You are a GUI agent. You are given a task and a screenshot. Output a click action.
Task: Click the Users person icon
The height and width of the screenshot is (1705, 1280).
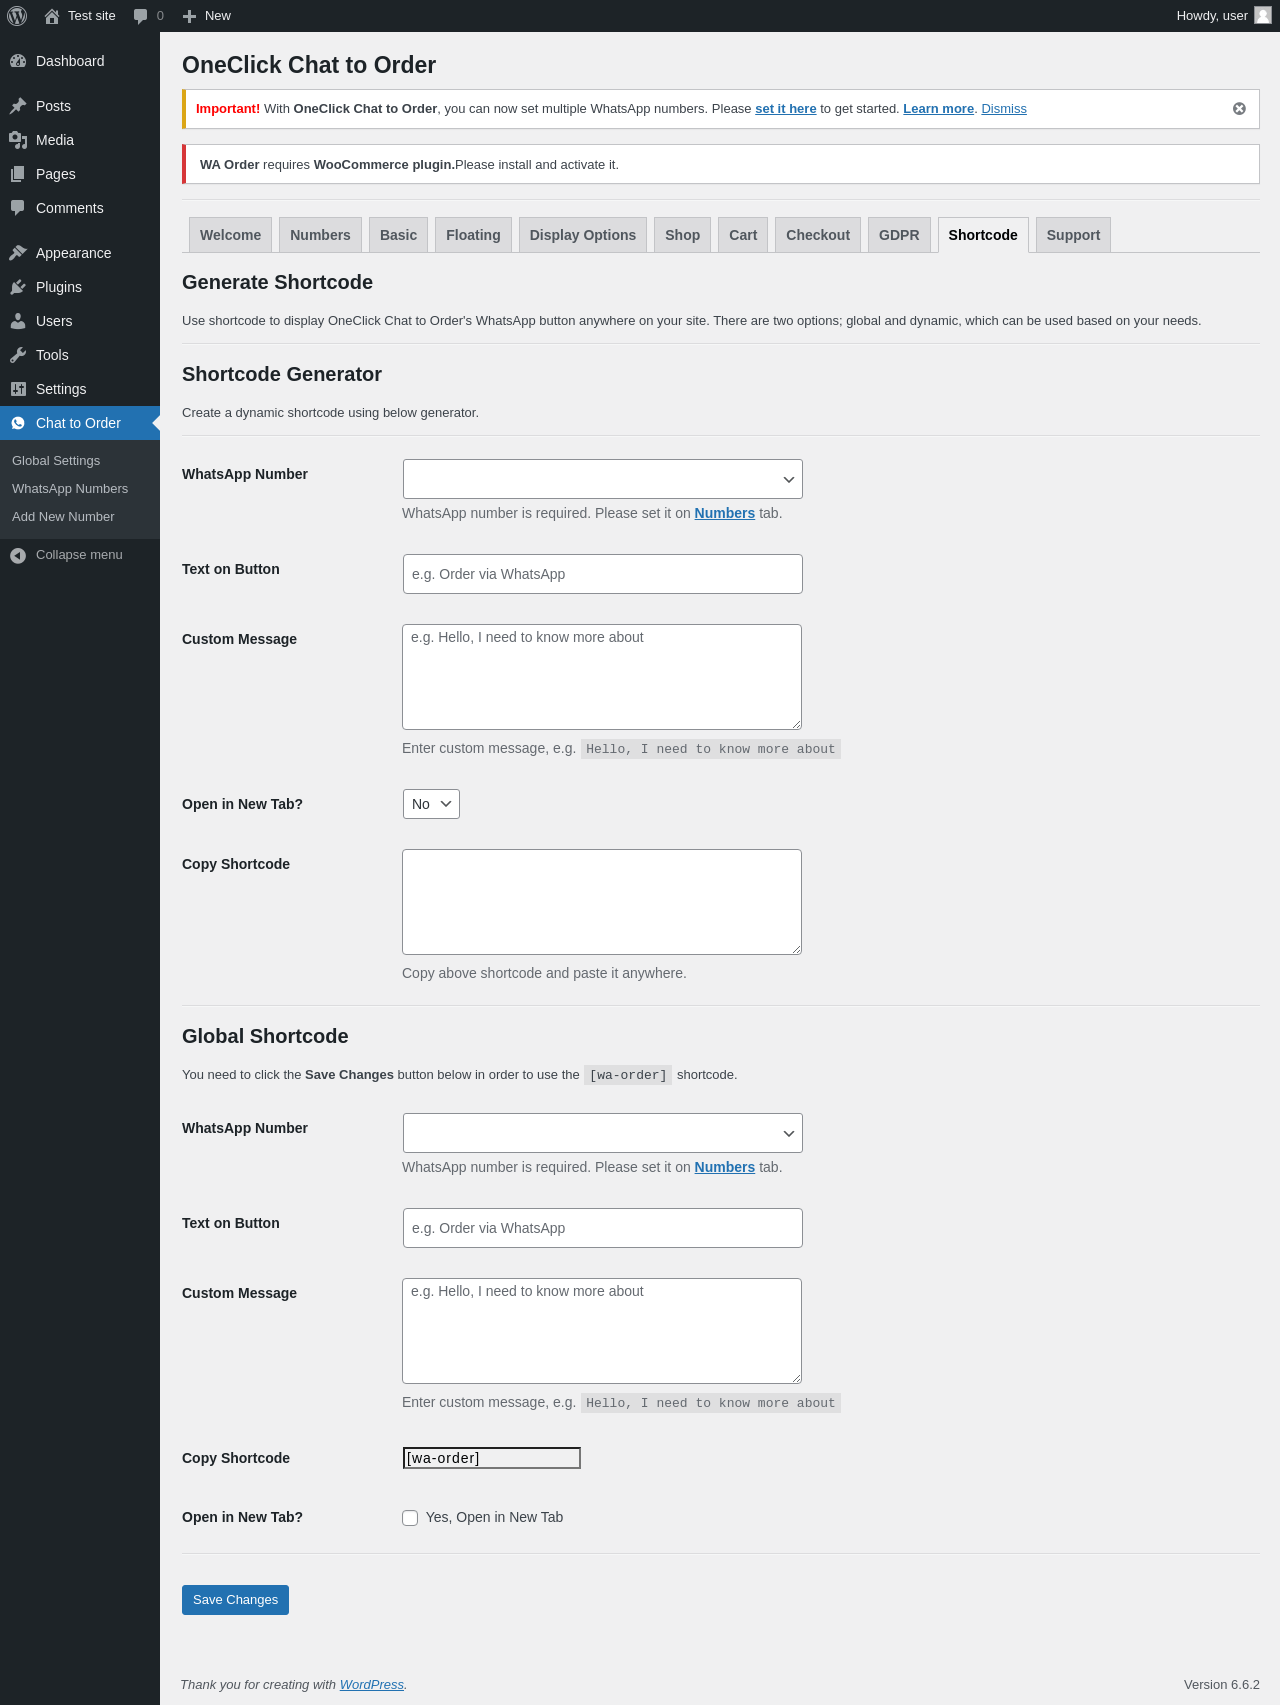18,321
